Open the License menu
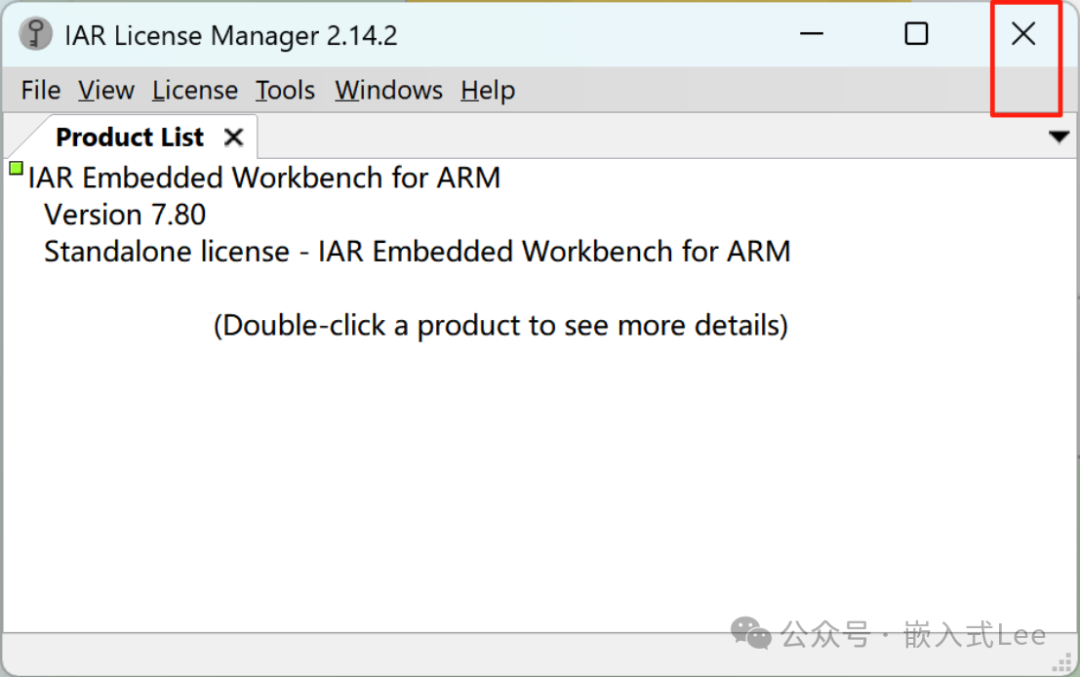1080x677 pixels. [x=194, y=90]
